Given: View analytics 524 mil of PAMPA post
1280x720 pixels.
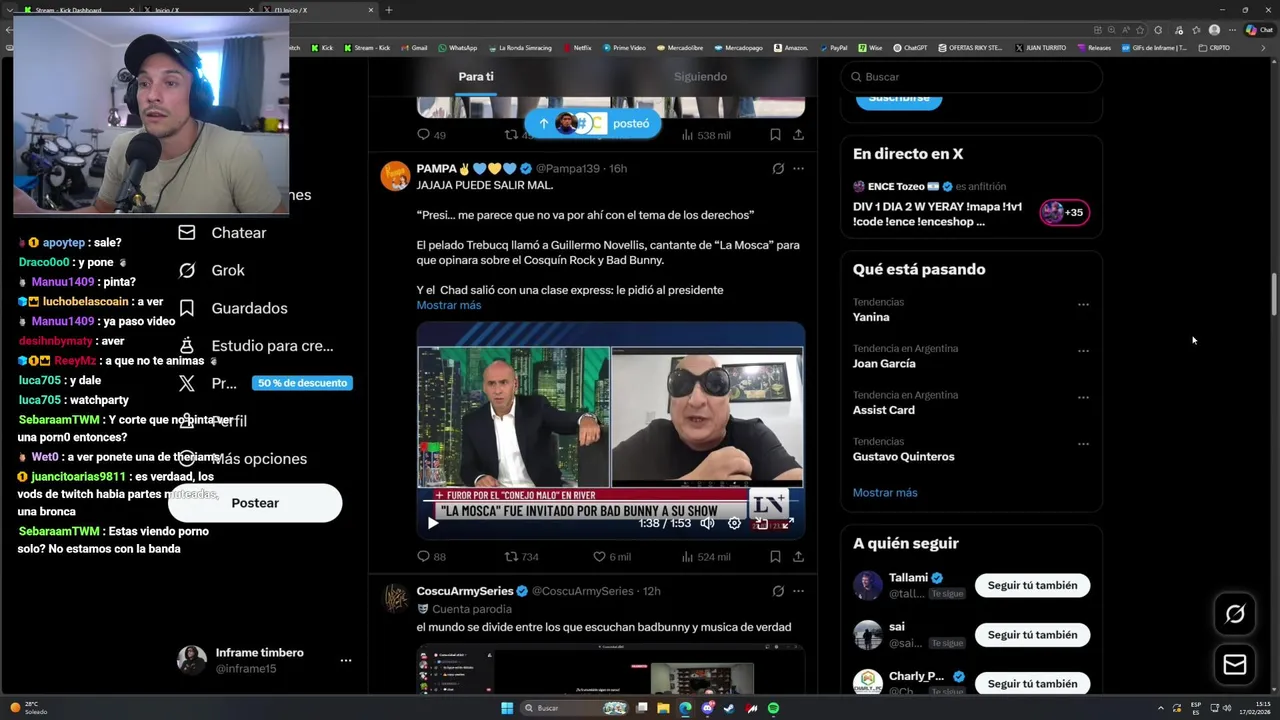Looking at the screenshot, I should (705, 557).
